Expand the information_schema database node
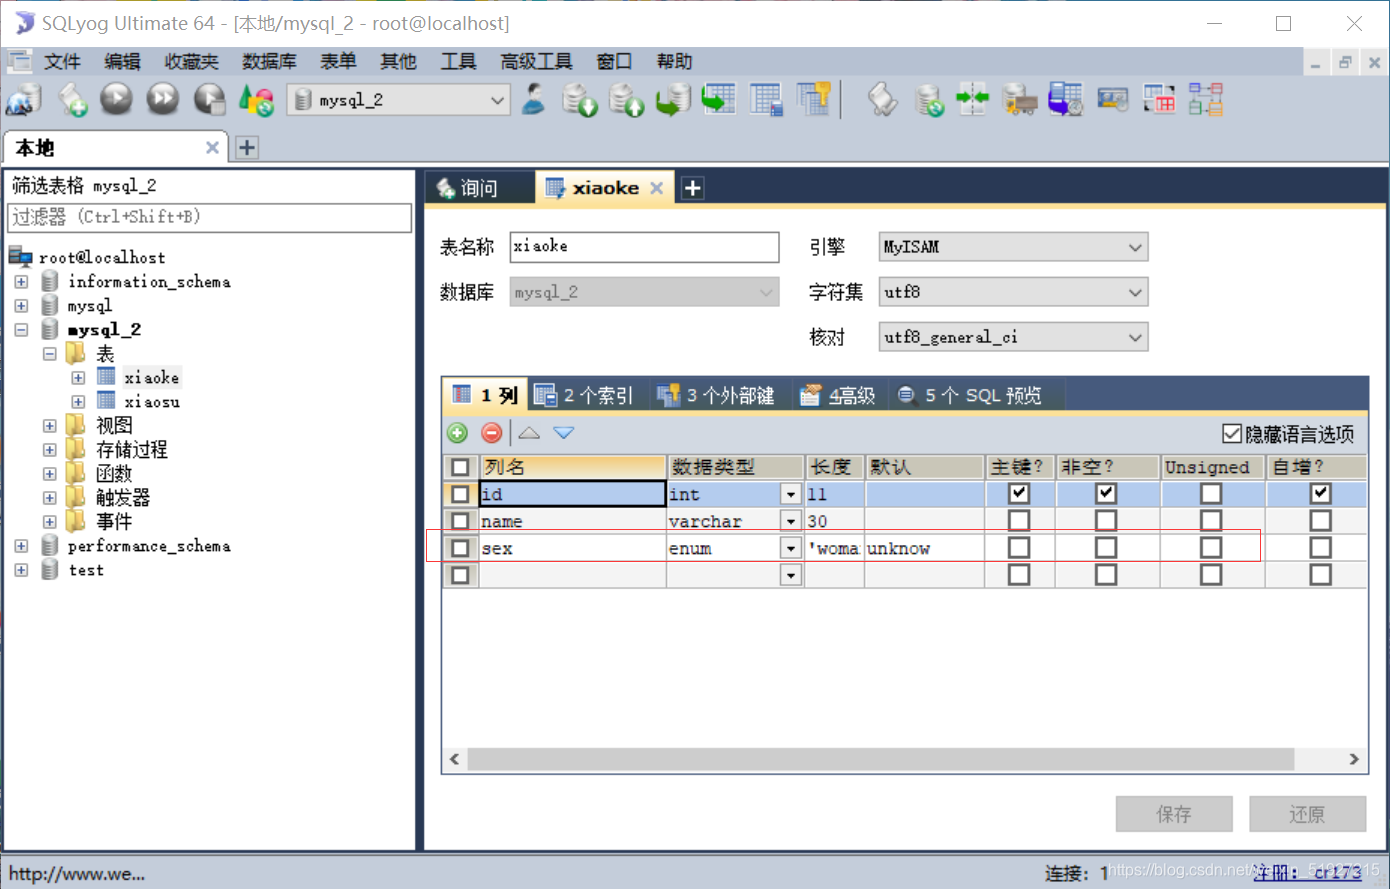The height and width of the screenshot is (889, 1390). 21,282
